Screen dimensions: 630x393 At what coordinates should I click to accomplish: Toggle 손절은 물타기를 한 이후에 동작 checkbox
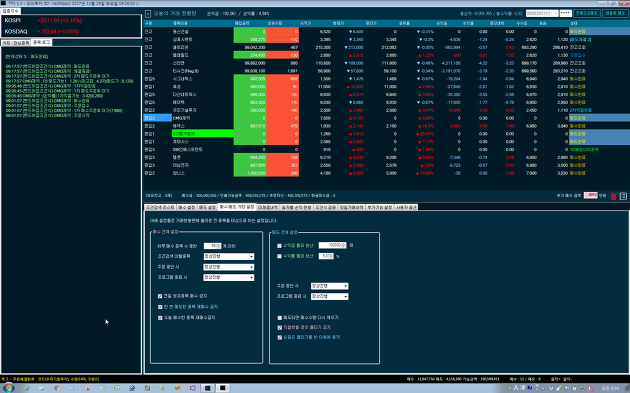280,338
